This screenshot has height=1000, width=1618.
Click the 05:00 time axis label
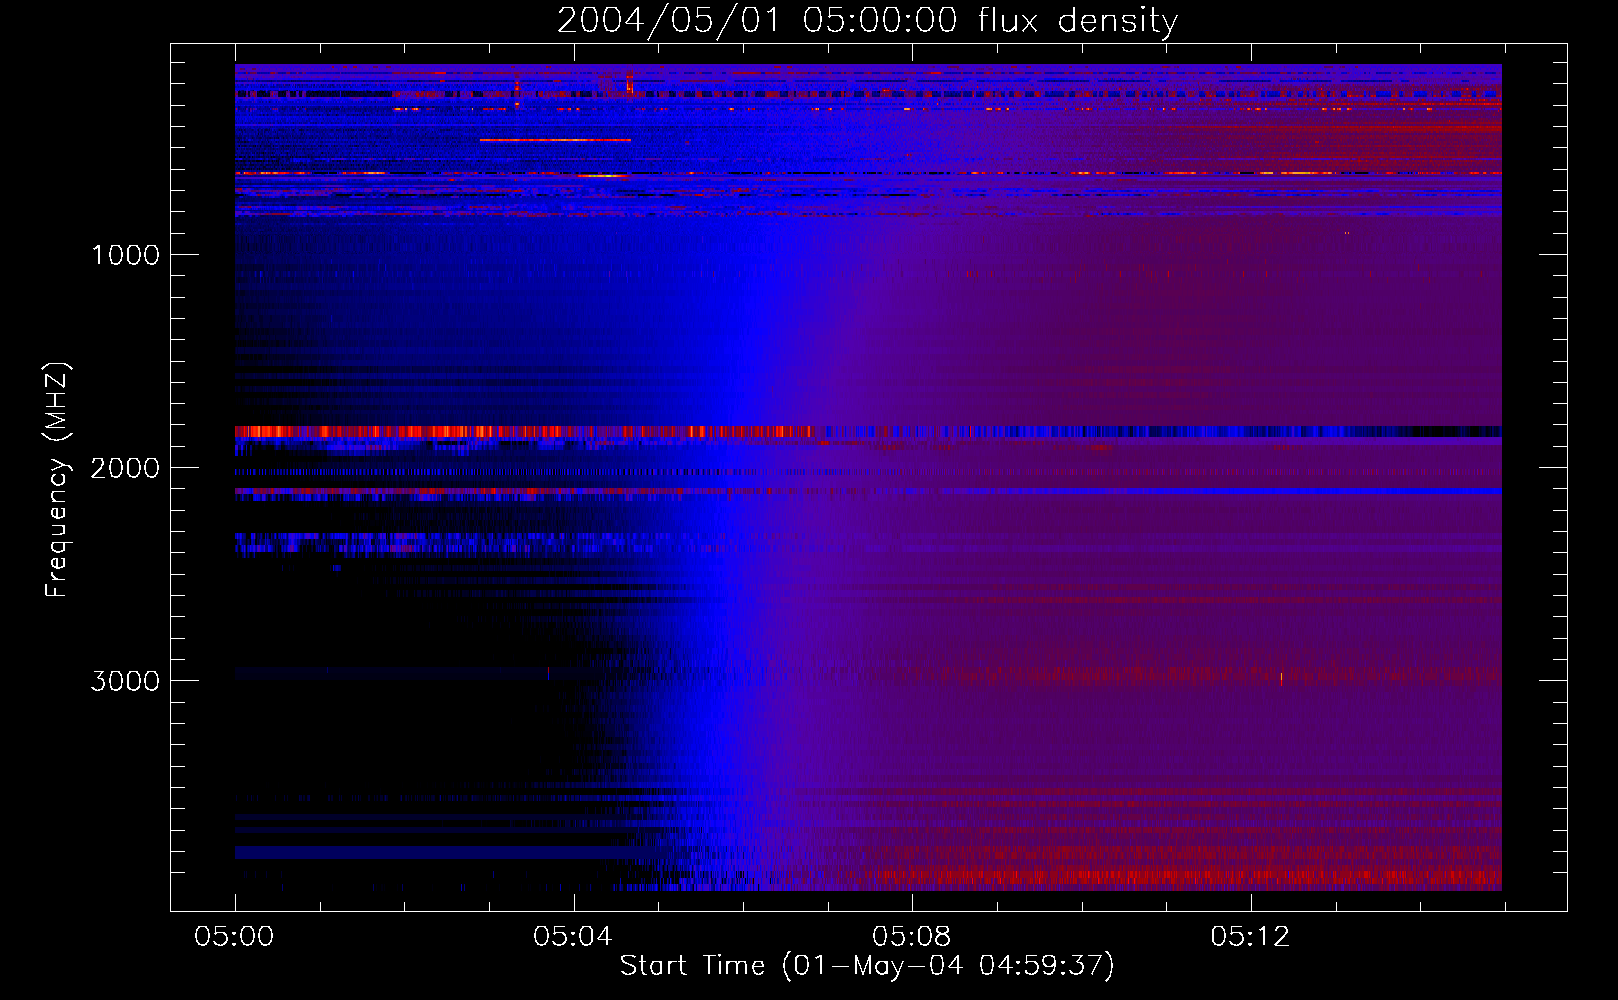point(234,937)
